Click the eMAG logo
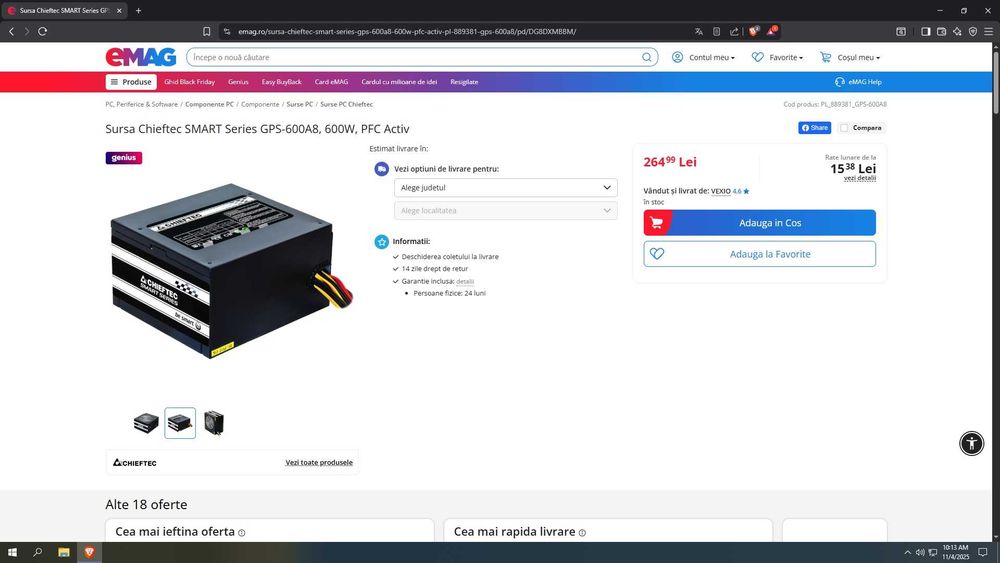The height and width of the screenshot is (563, 1000). pos(141,57)
